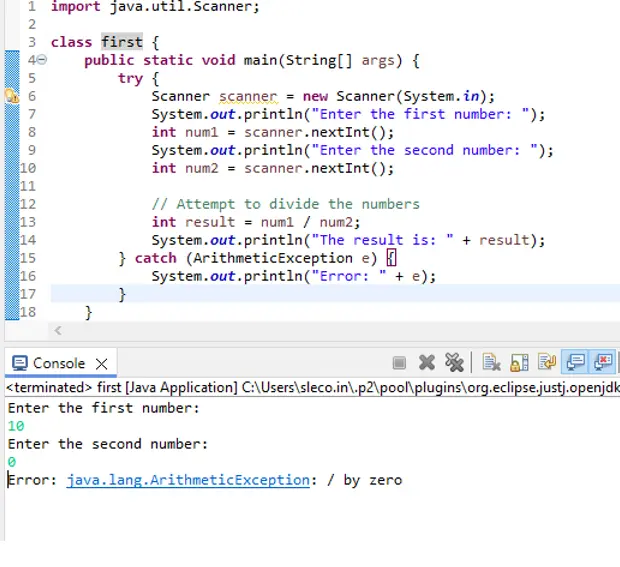Screen dimensions: 620x567
Task: Click the comment 'Attempt to divide the numbers'
Action: 298,204
